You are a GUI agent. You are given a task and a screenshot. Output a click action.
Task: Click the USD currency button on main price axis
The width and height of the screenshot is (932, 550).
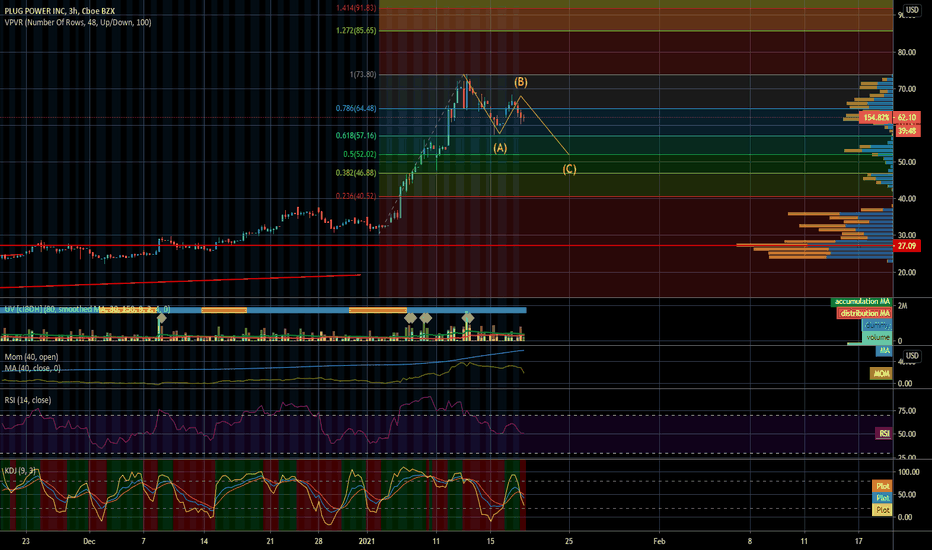[912, 10]
